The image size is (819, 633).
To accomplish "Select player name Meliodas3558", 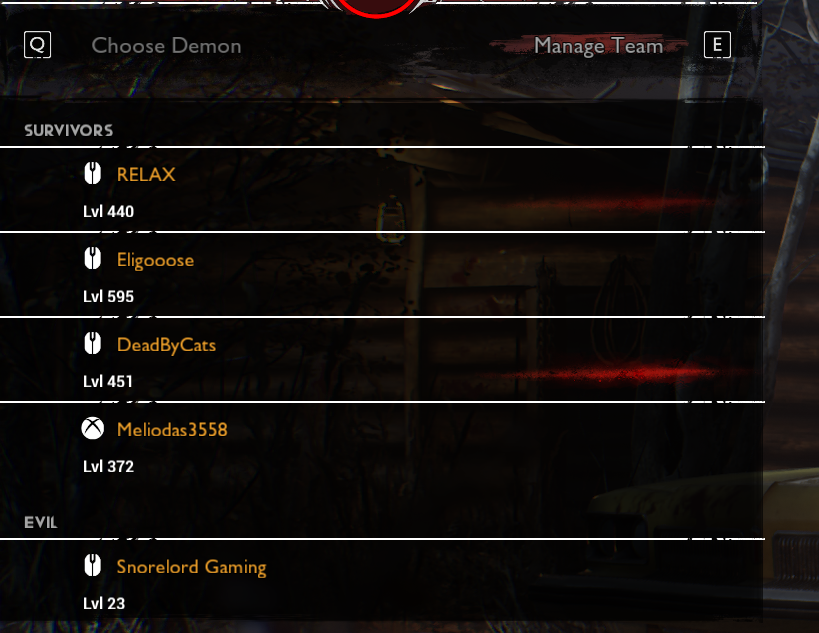I will tap(172, 430).
